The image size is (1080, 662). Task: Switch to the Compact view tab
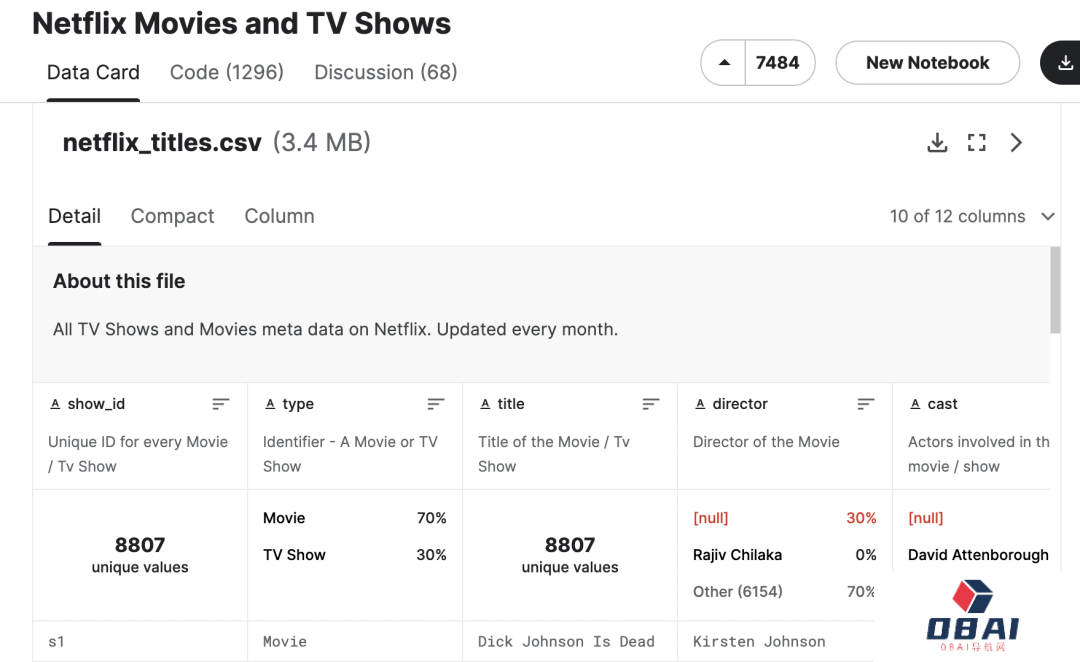point(172,216)
